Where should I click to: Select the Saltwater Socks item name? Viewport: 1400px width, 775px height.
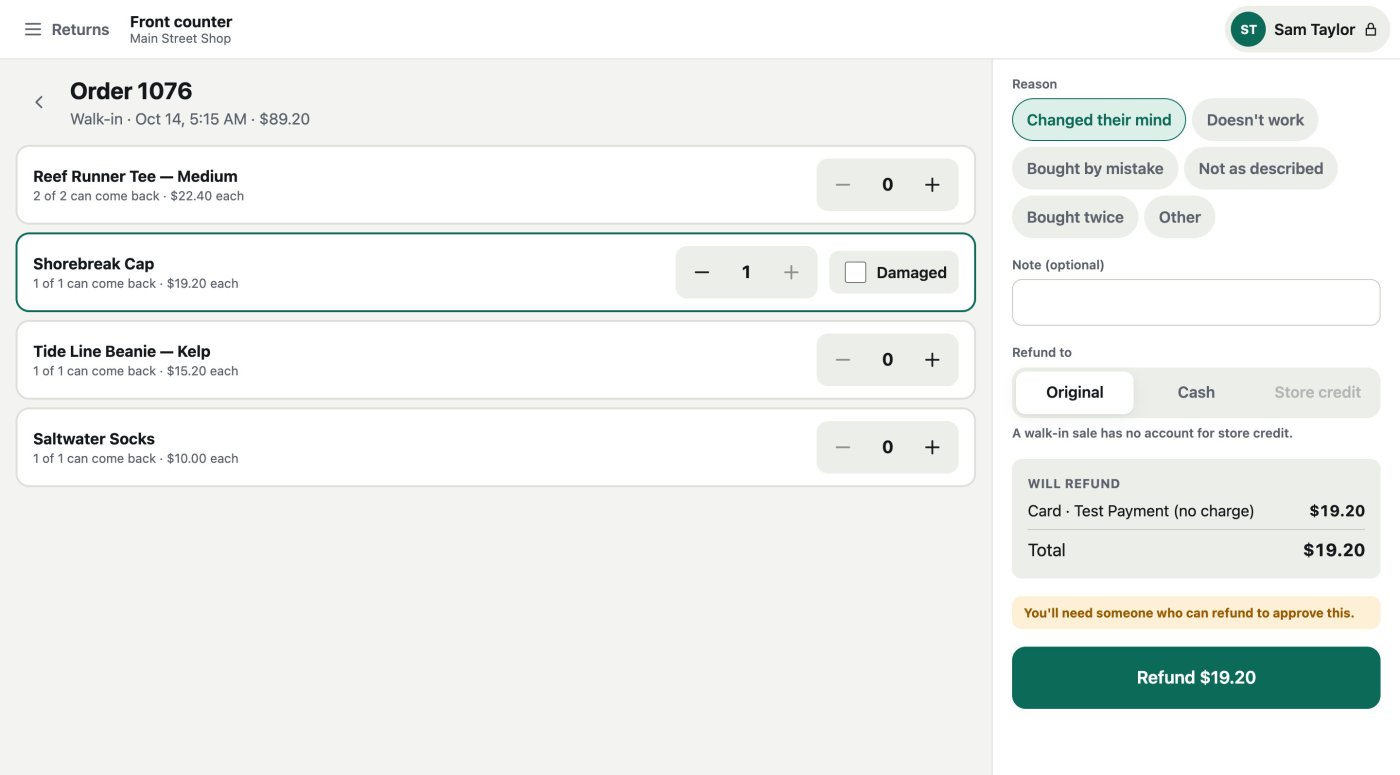pyautogui.click(x=94, y=439)
